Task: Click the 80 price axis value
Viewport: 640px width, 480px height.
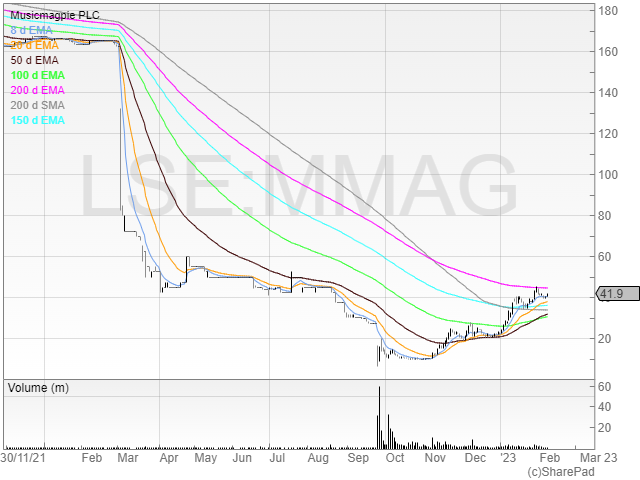Action: click(605, 216)
